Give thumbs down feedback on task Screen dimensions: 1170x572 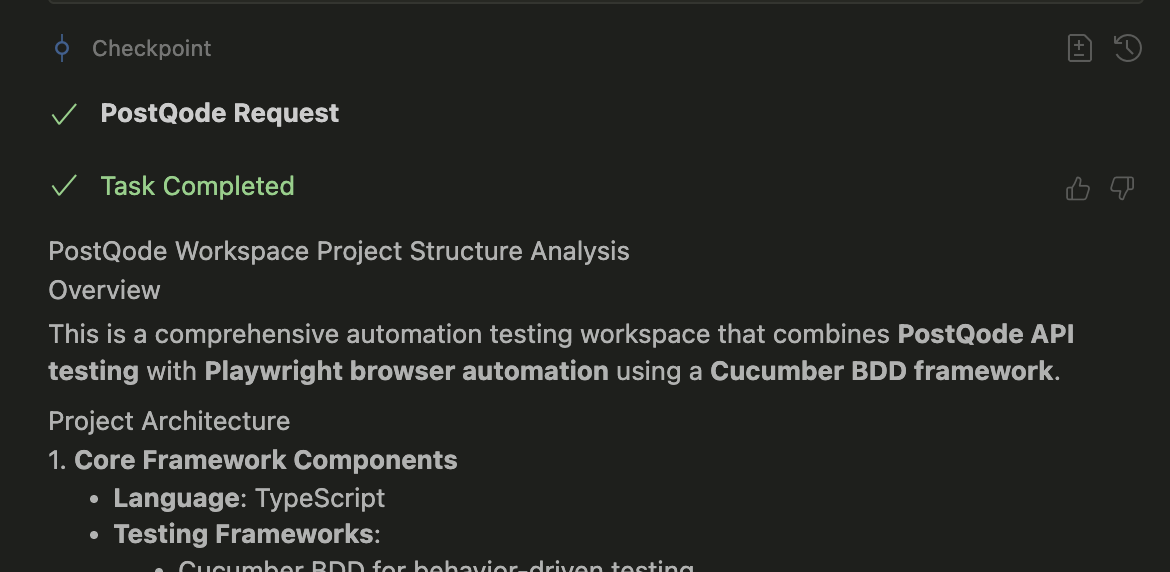pyautogui.click(x=1123, y=188)
